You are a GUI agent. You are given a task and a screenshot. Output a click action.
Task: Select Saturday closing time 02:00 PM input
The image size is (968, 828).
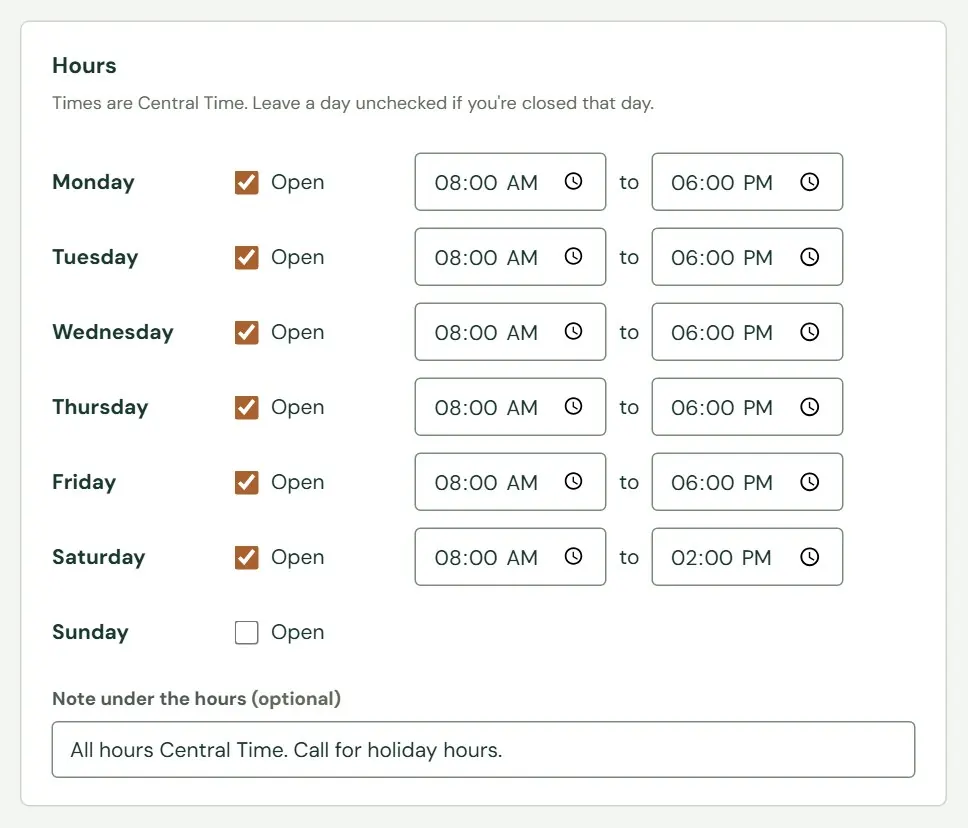coord(747,557)
